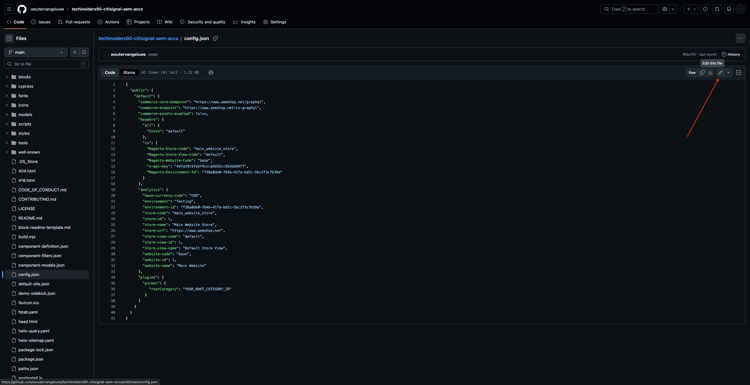The height and width of the screenshot is (385, 750).
Task: Open the Copilot chat icon
Action: [664, 9]
